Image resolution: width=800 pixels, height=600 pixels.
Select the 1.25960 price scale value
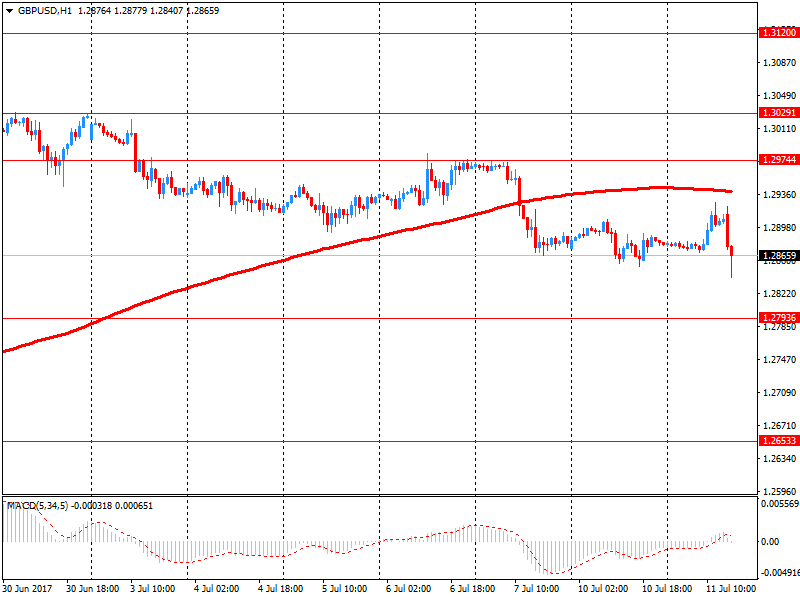coord(779,491)
